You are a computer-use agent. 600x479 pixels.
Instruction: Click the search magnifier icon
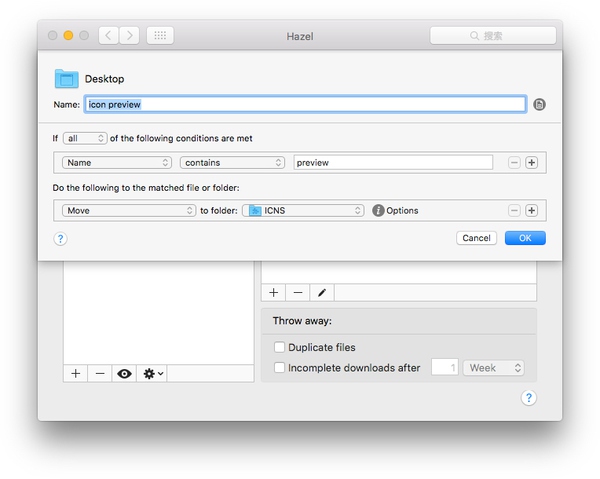474,36
